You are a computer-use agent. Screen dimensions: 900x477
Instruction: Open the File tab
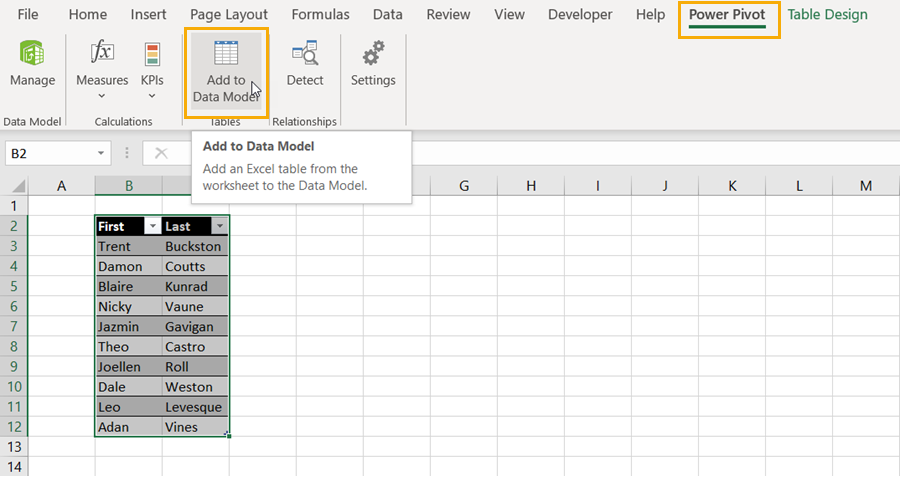tap(28, 14)
